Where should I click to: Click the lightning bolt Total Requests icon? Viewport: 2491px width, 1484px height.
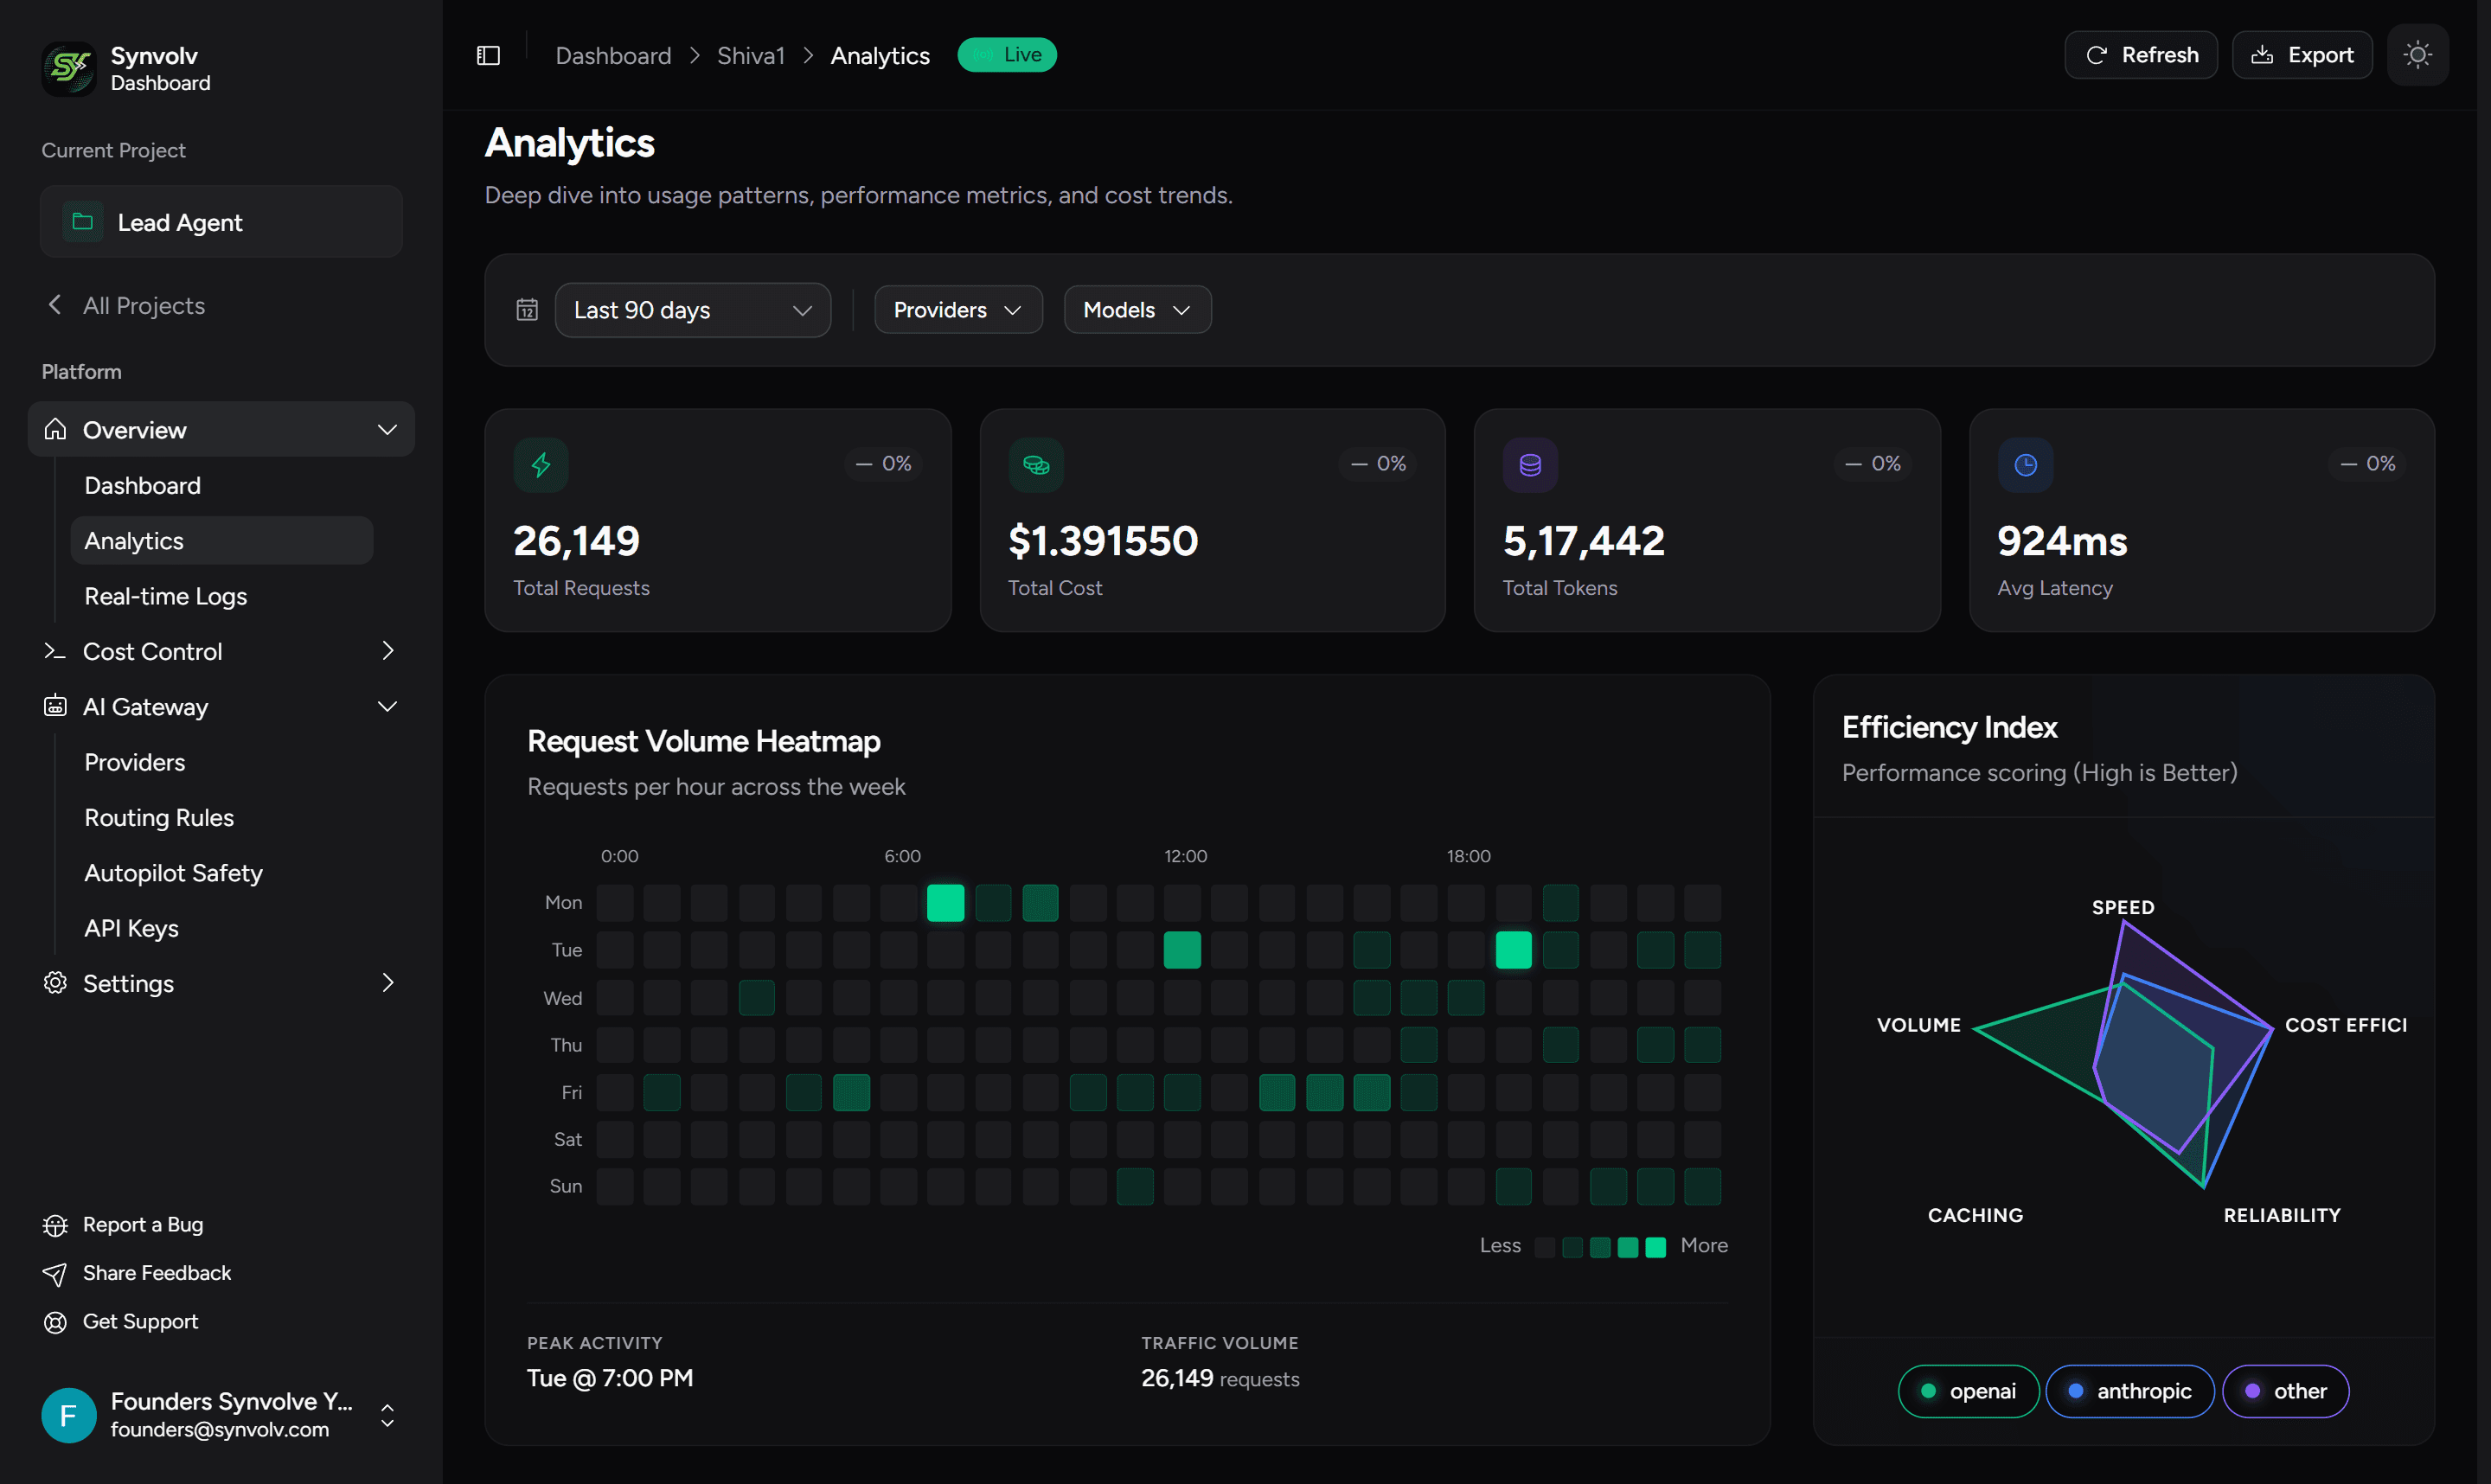click(x=541, y=464)
